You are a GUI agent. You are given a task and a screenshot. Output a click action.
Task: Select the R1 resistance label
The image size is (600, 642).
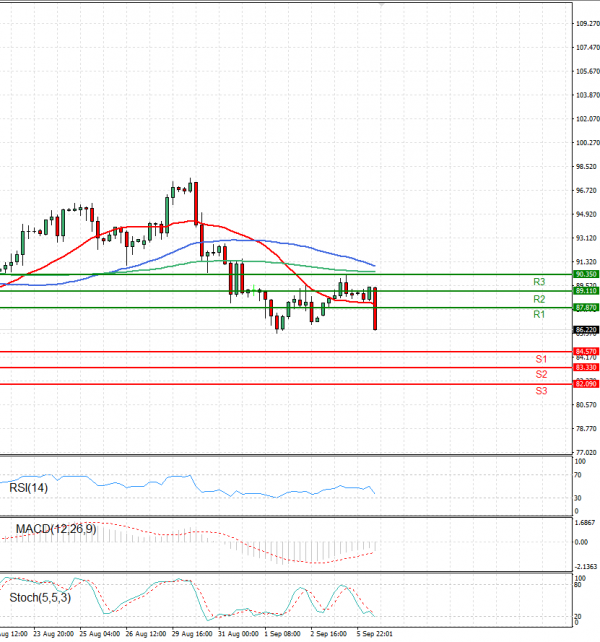539,314
